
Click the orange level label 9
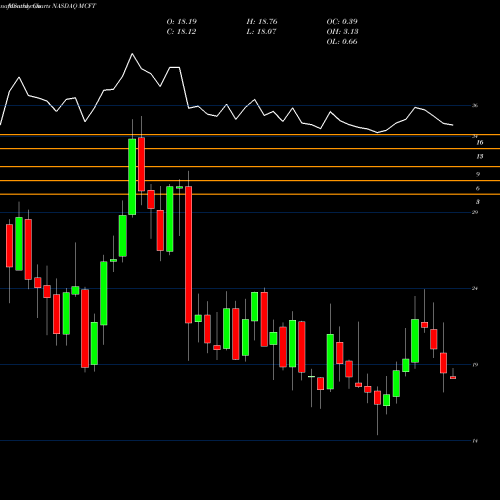click(x=478, y=174)
